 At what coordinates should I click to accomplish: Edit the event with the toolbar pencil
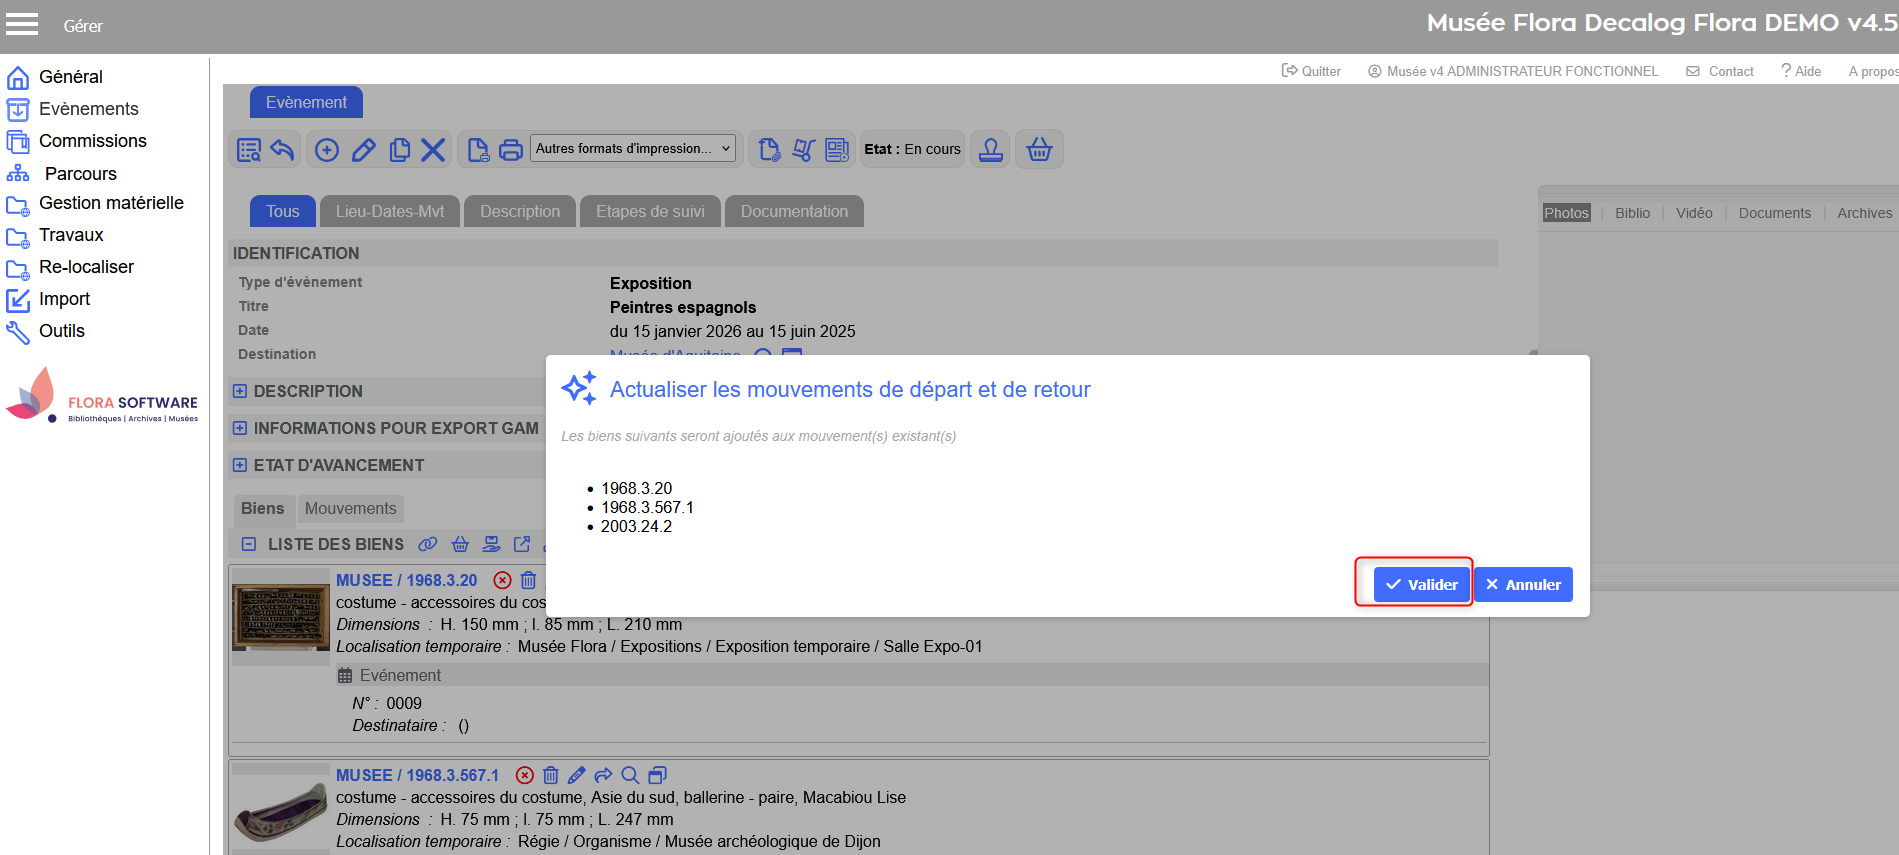pos(363,150)
